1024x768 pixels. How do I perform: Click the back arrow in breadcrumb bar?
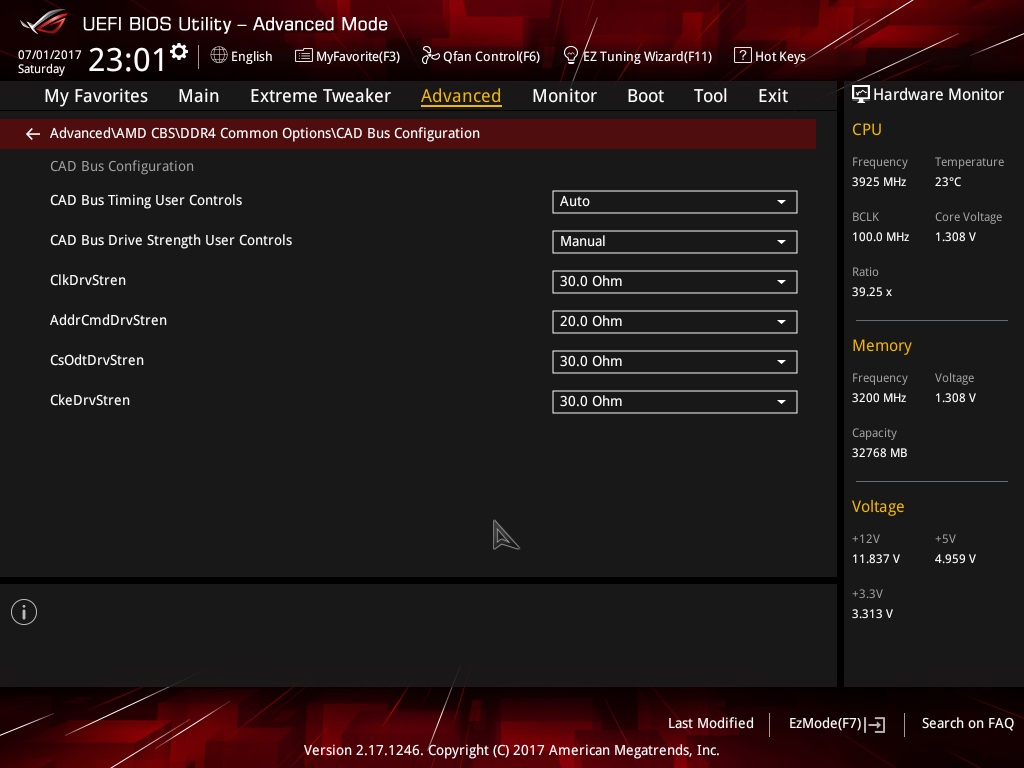tap(33, 134)
